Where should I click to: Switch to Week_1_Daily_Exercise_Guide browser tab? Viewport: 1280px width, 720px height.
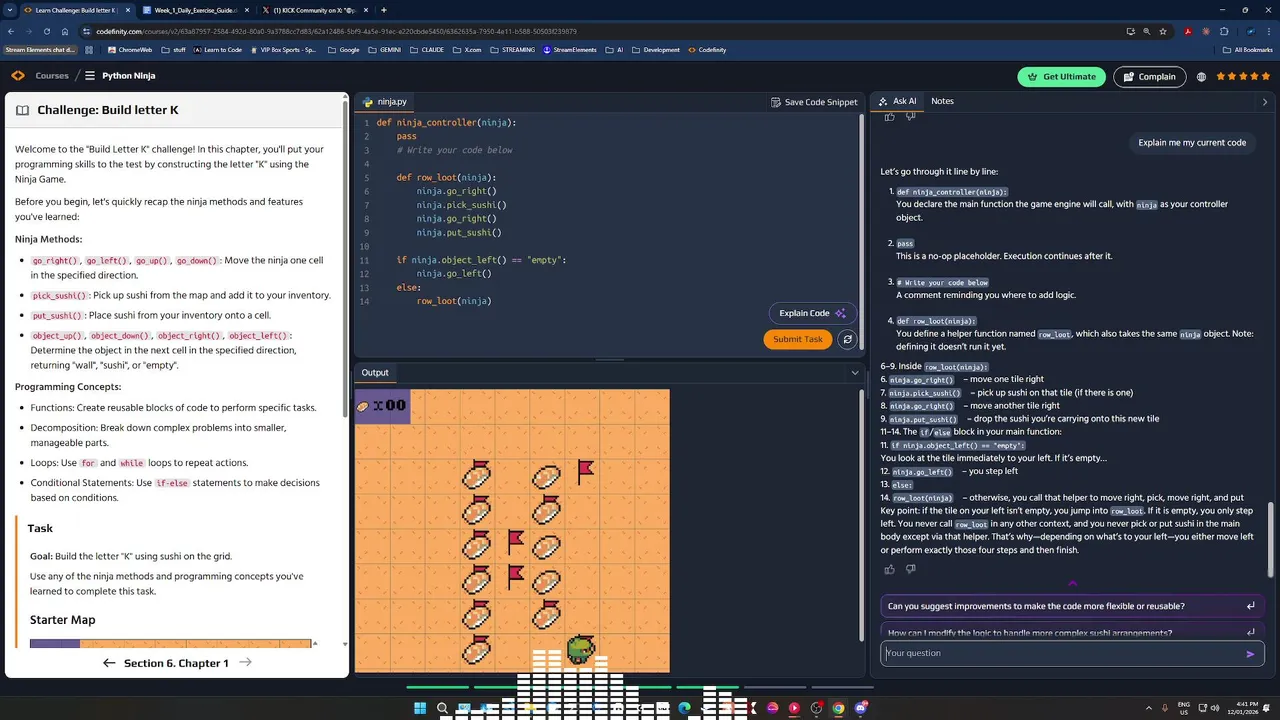click(x=194, y=10)
